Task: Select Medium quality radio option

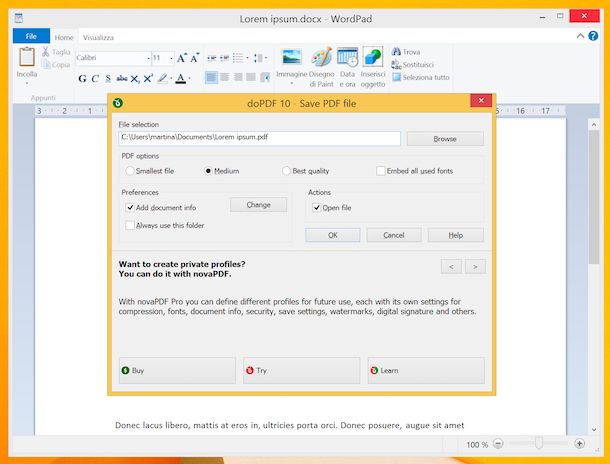Action: click(208, 171)
